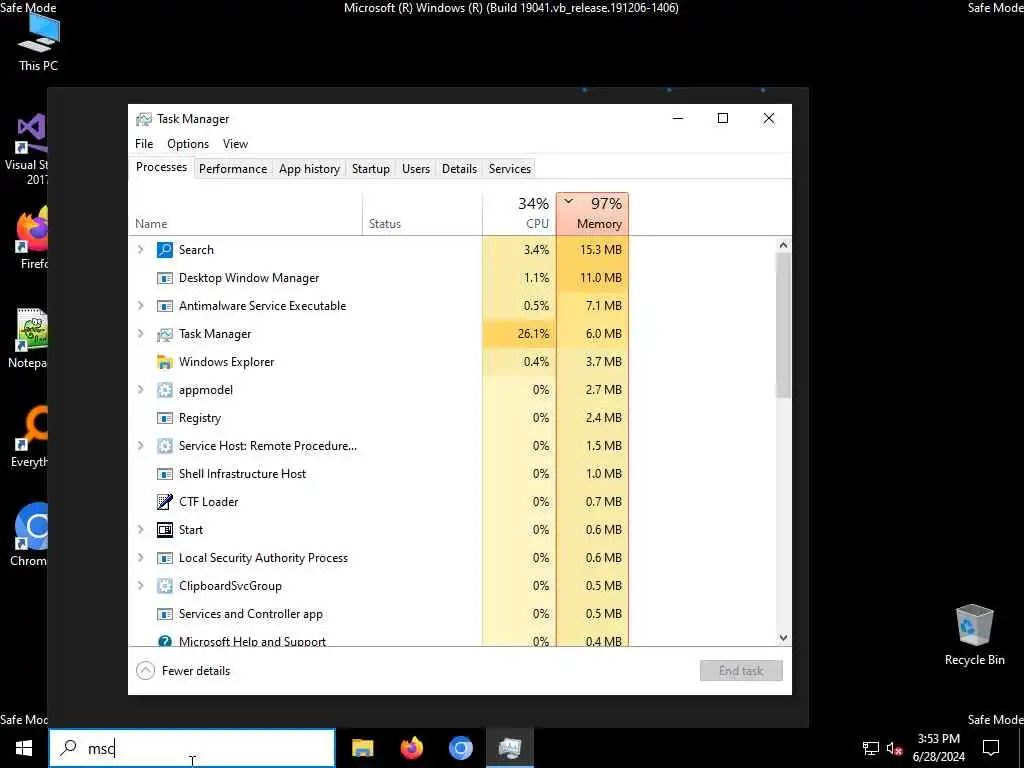Select the Shell Infrastructure Host name
1024x768 pixels.
(x=242, y=474)
